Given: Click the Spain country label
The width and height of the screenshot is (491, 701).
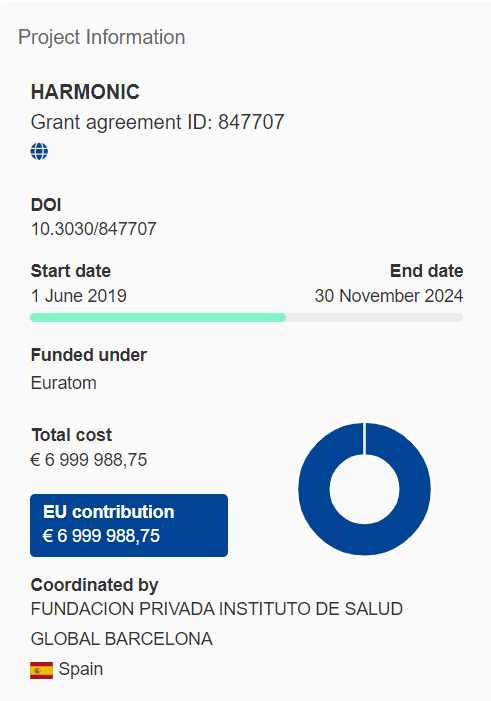Looking at the screenshot, I should (x=80, y=669).
